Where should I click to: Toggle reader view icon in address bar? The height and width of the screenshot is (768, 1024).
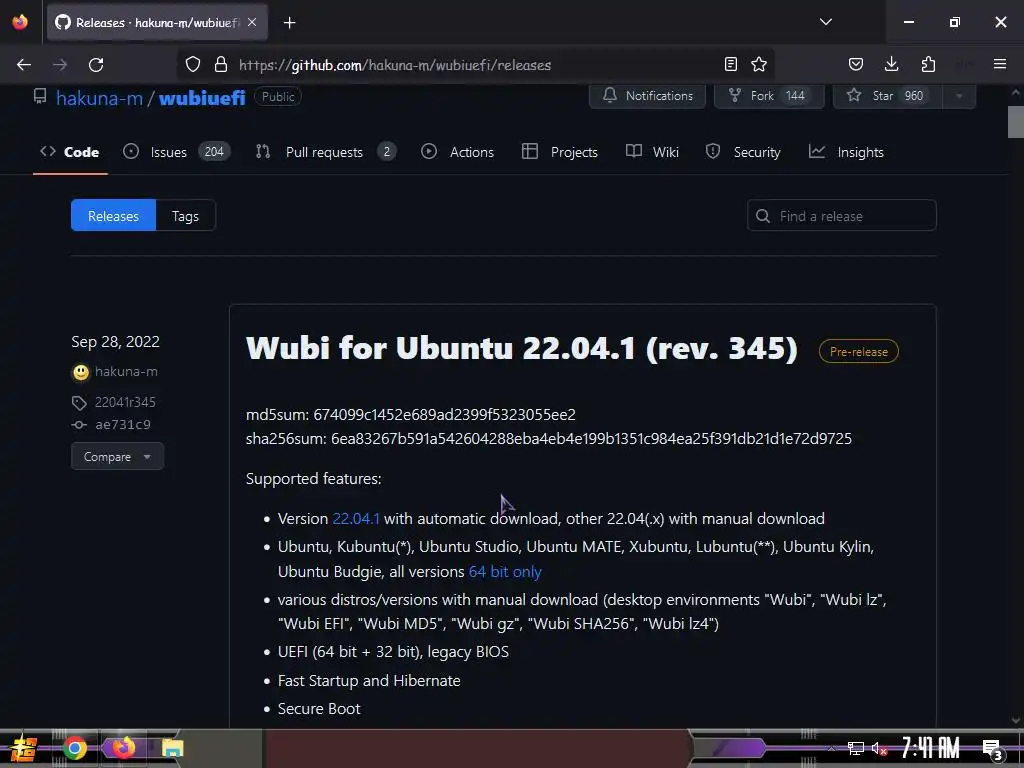click(x=731, y=64)
